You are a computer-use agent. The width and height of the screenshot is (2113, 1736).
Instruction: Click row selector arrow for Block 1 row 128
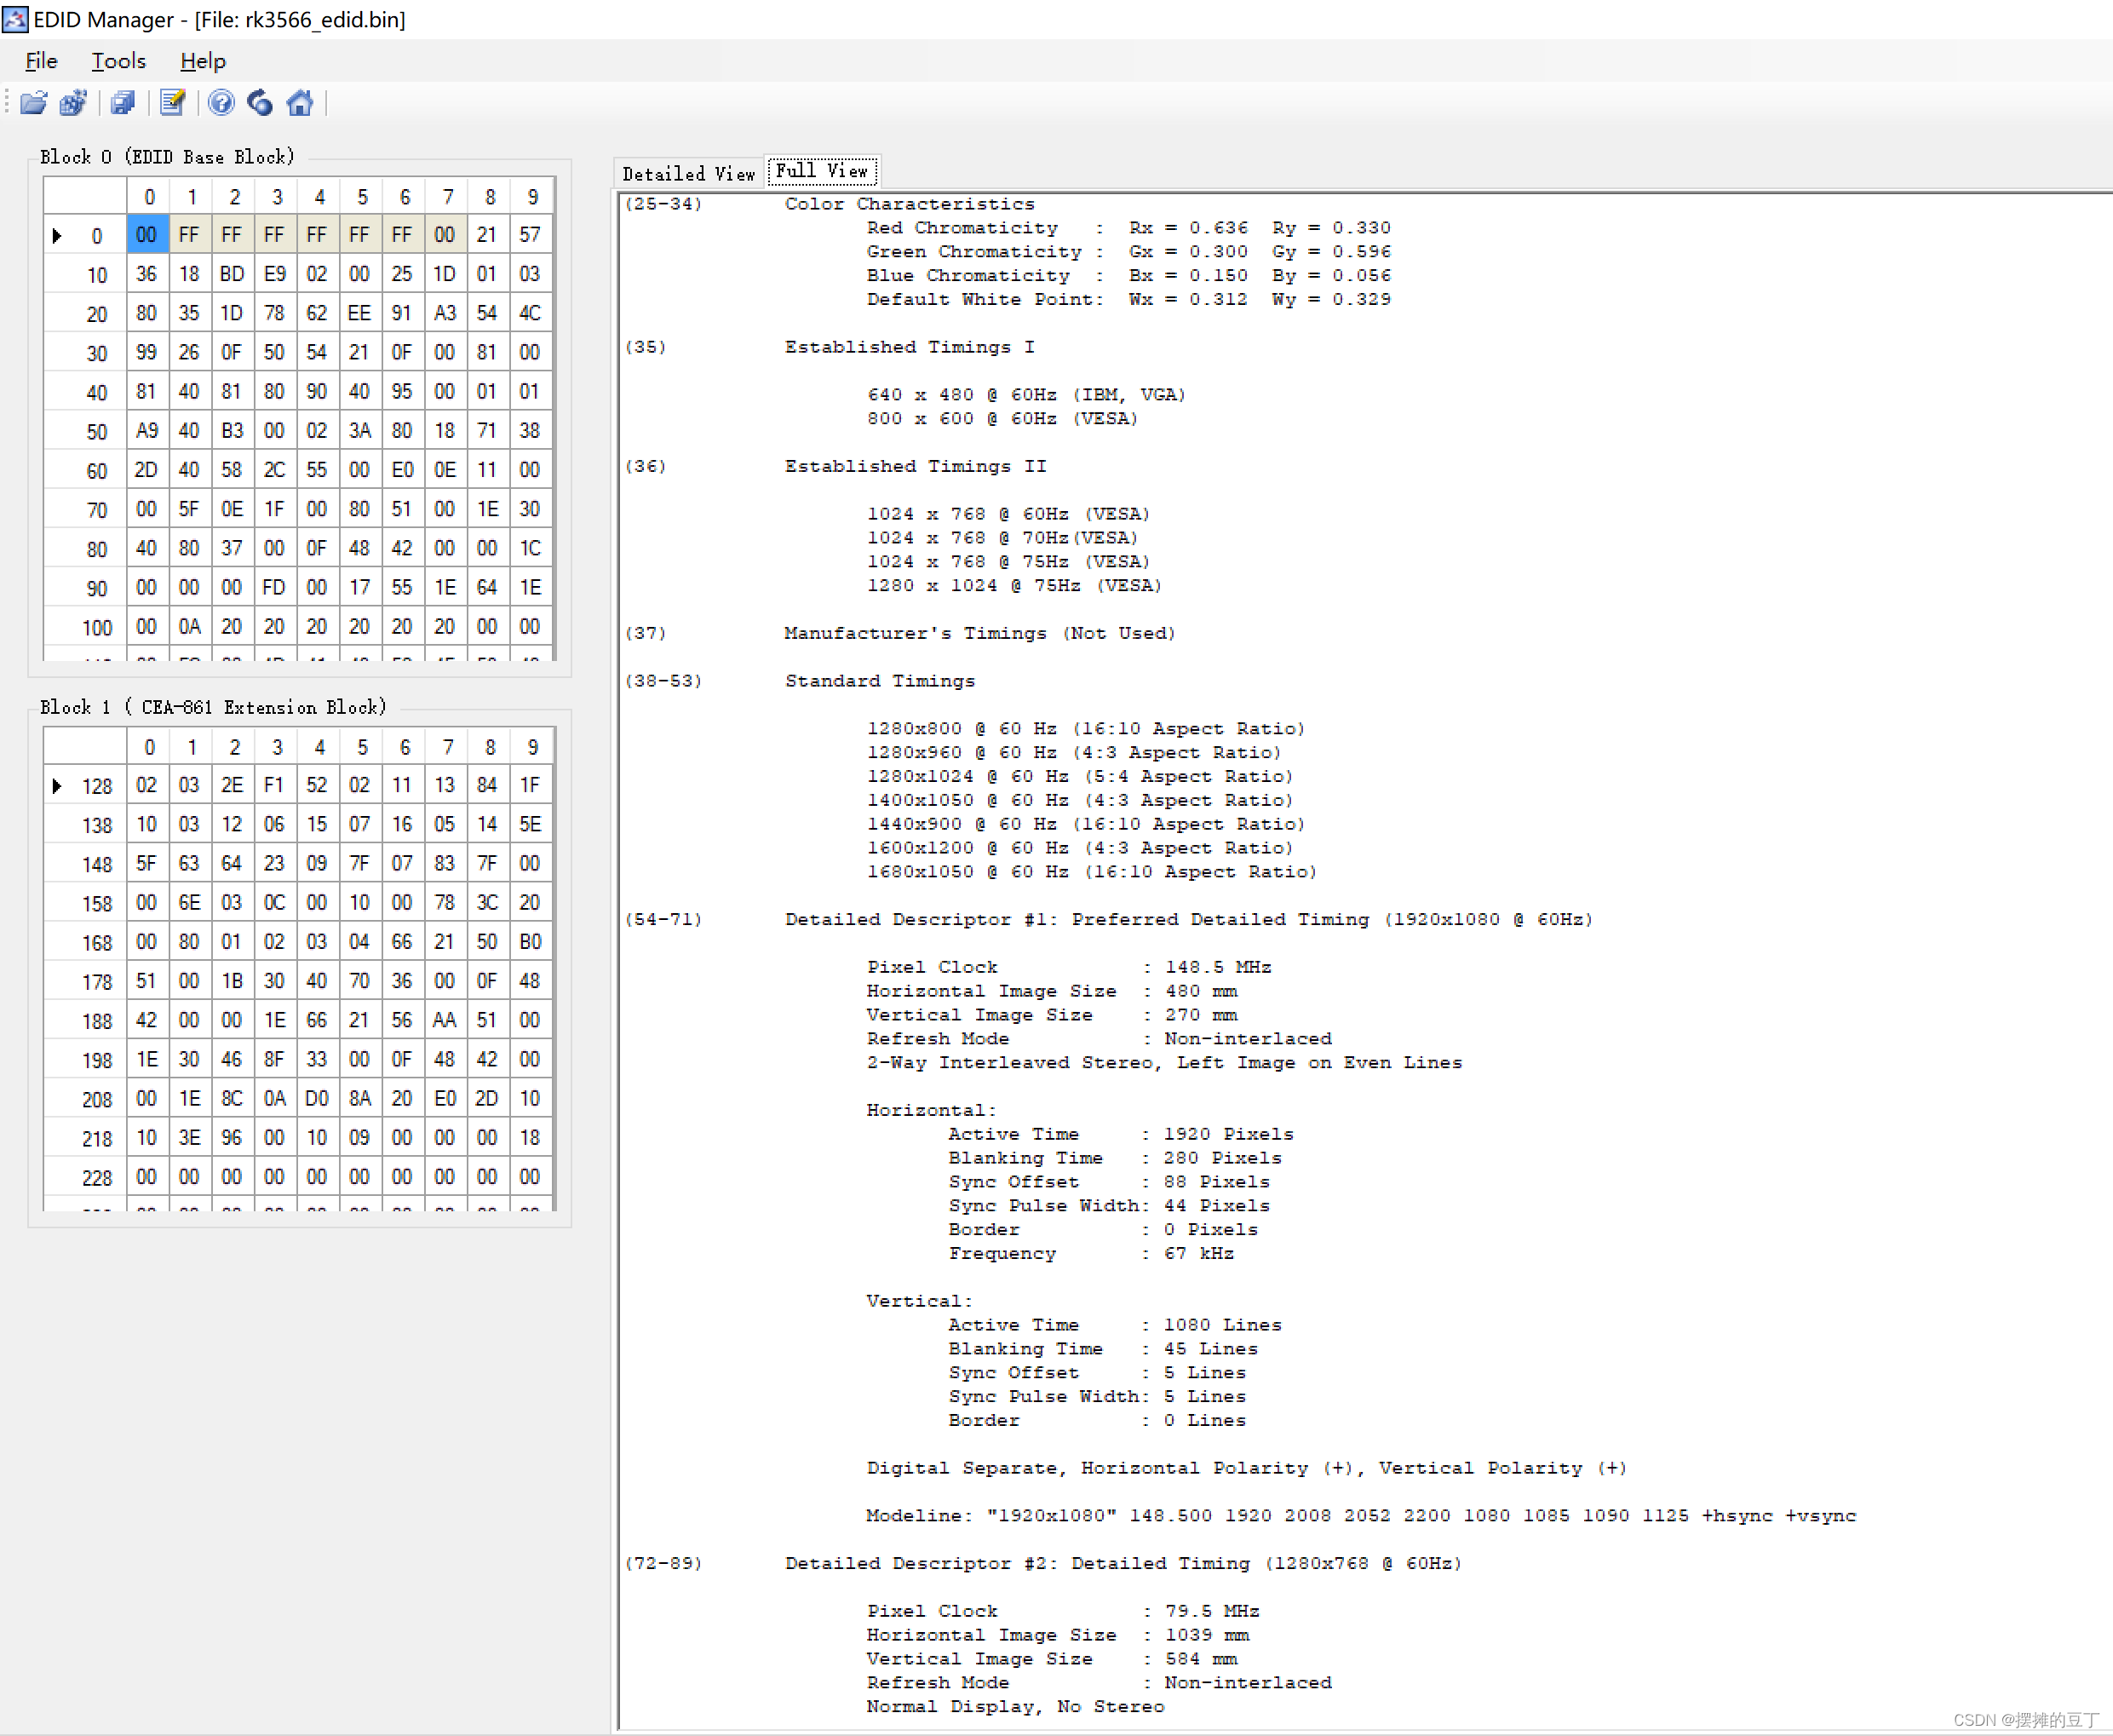click(x=57, y=786)
